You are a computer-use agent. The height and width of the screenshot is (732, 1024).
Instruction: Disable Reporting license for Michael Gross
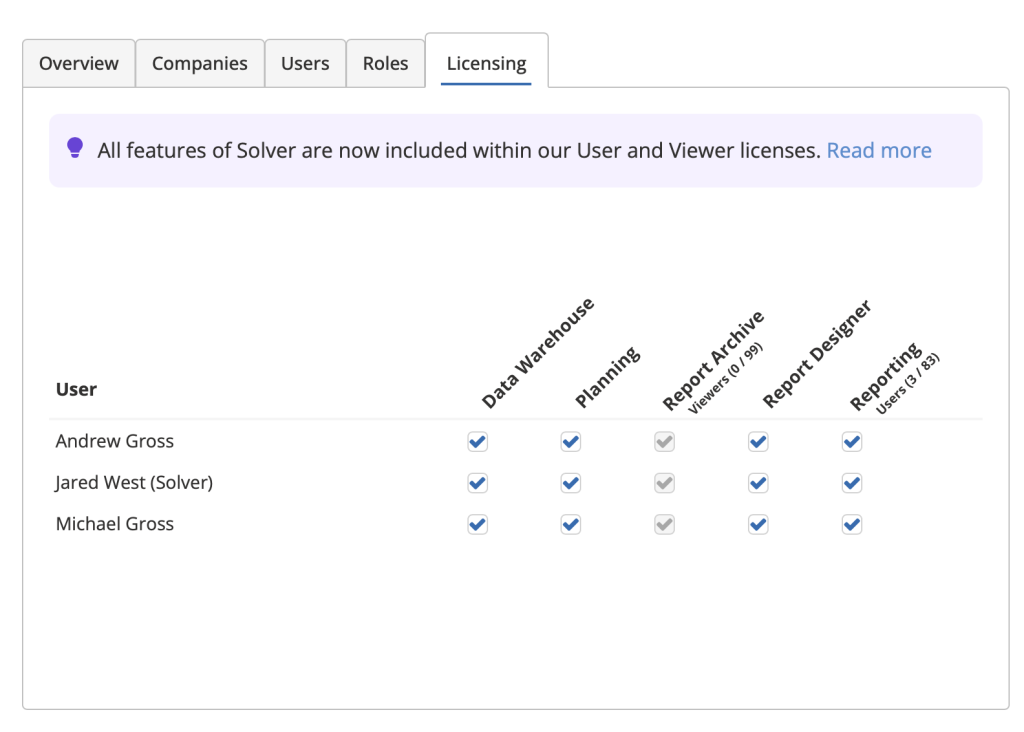[x=852, y=524]
